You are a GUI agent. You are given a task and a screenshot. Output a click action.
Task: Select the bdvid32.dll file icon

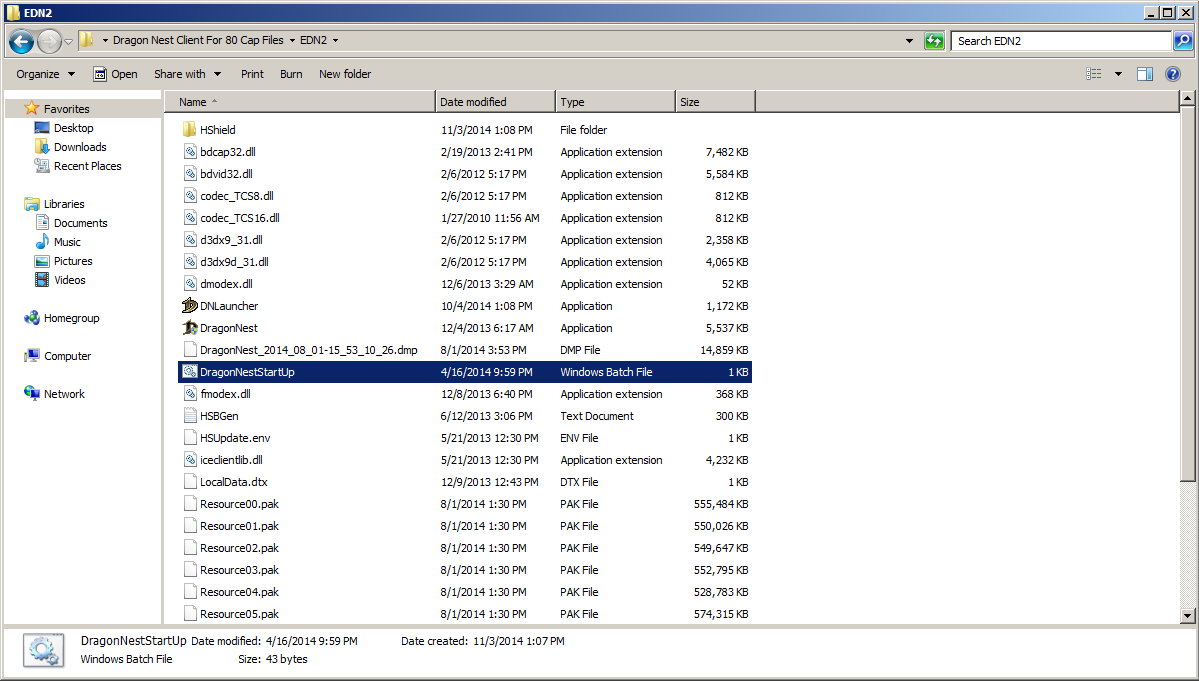(190, 174)
